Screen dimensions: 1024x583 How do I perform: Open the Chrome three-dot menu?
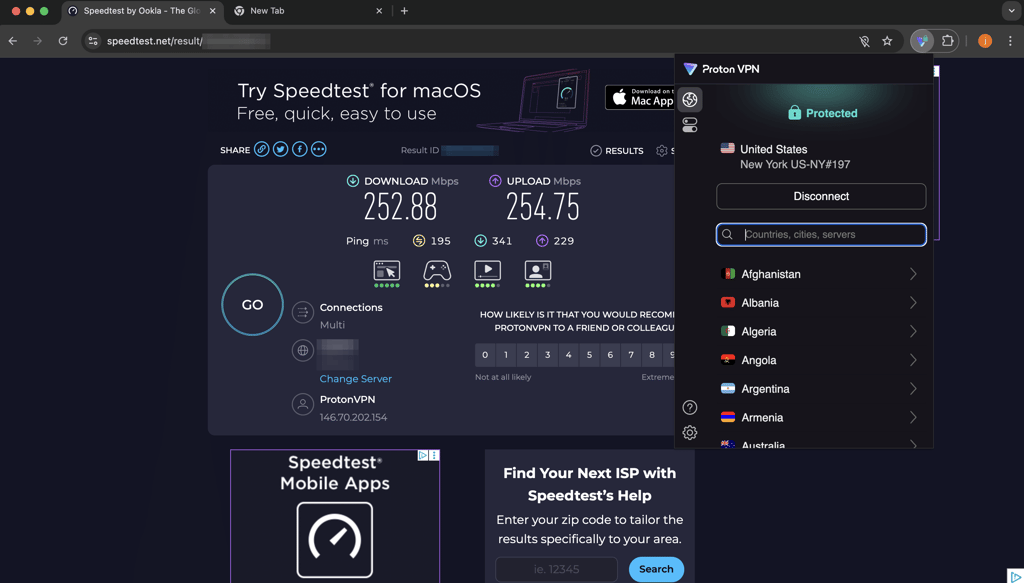(x=1010, y=41)
